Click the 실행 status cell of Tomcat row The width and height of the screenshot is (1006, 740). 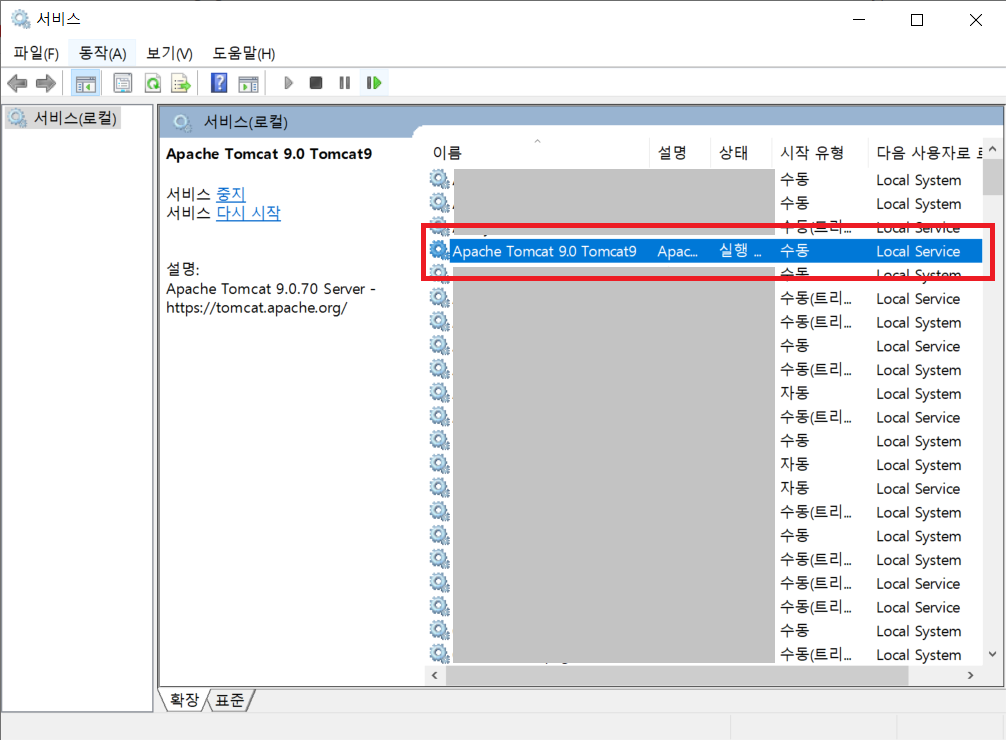click(740, 251)
